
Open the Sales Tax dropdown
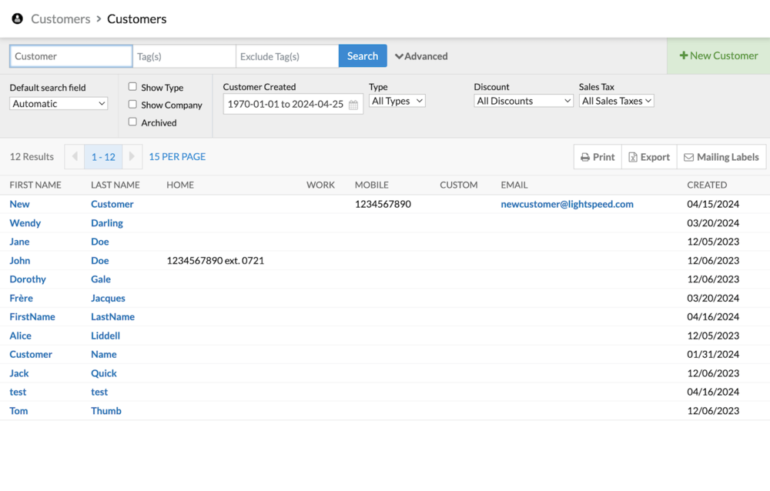[616, 101]
